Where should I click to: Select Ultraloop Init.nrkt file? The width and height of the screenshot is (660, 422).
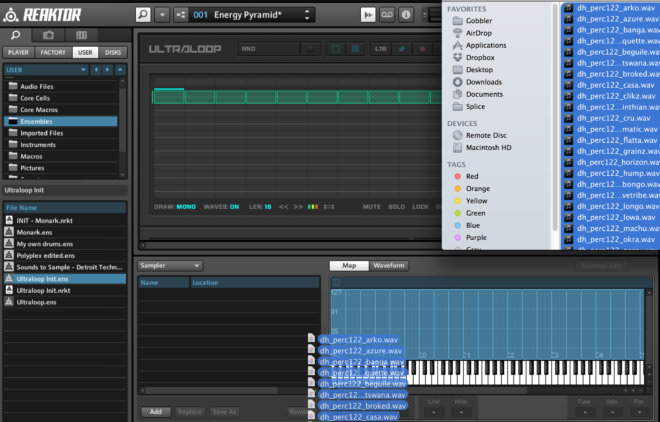click(x=65, y=290)
